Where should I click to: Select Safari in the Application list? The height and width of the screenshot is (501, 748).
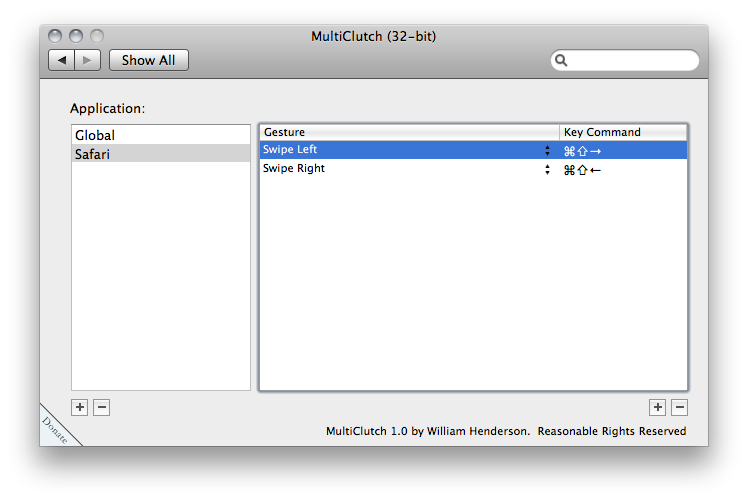(x=161, y=154)
